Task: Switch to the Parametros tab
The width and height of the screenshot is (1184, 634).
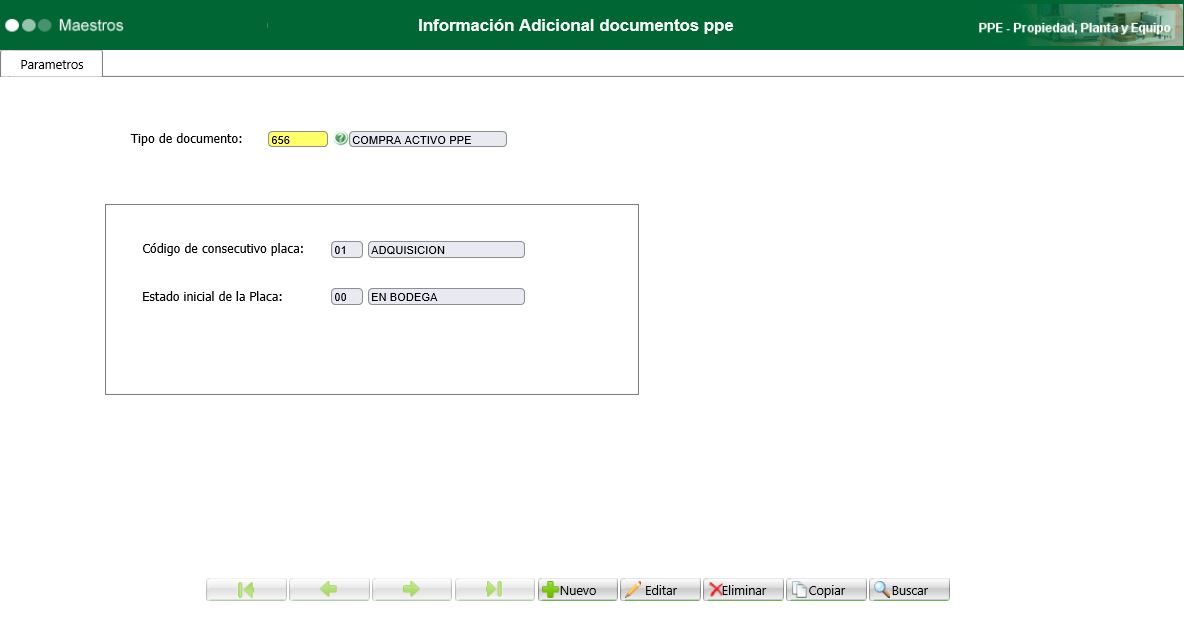Action: pos(51,63)
